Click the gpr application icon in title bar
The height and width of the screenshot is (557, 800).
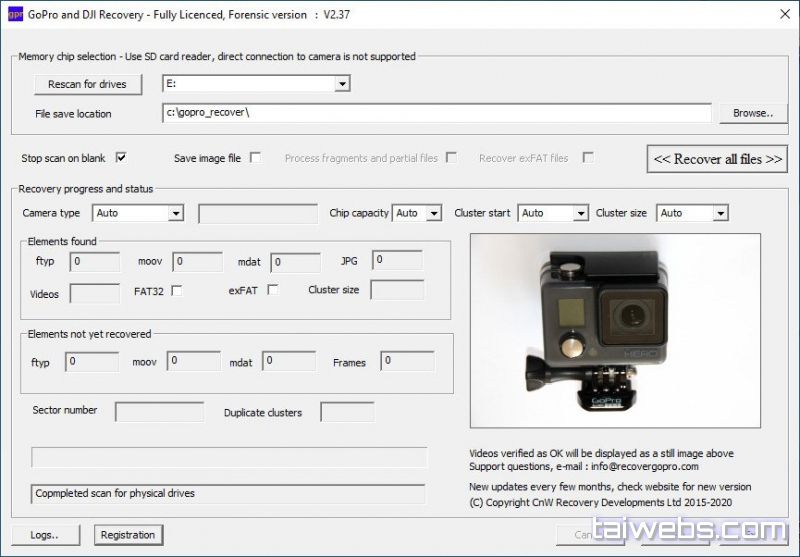click(x=13, y=15)
